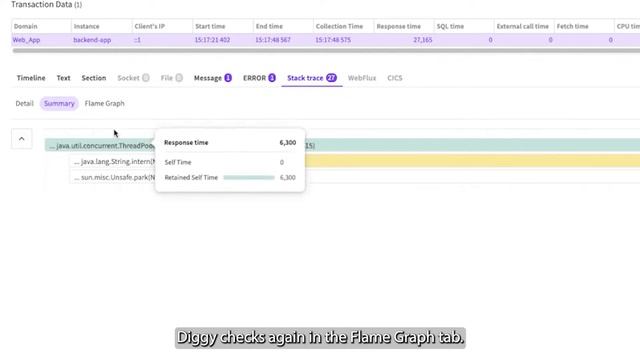Select the Summary view pill
640x360 pixels.
[x=59, y=104]
